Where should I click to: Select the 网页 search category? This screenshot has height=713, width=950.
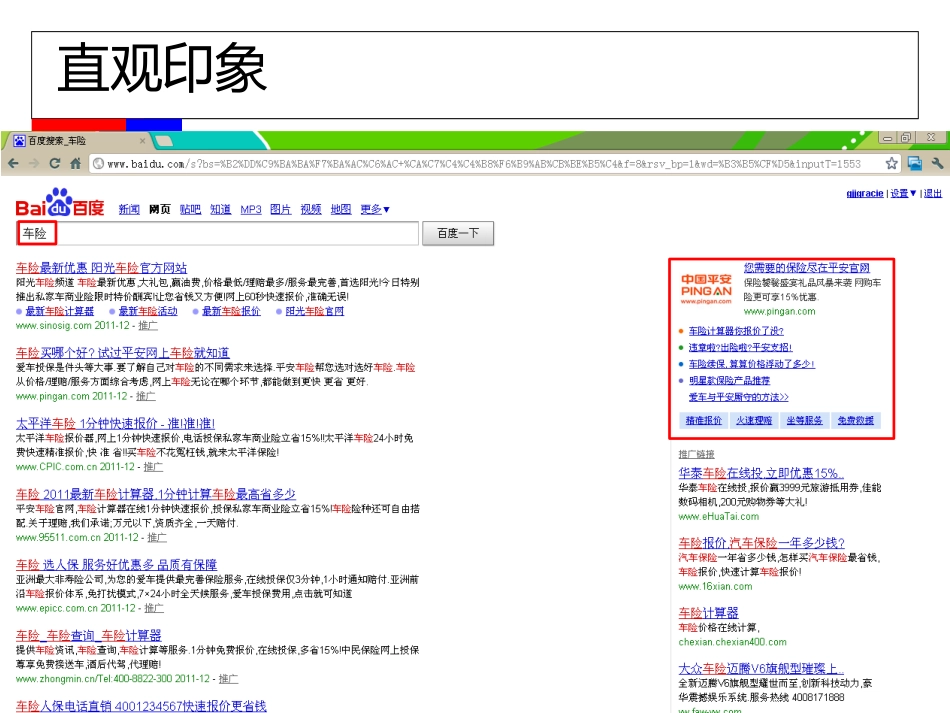point(160,210)
